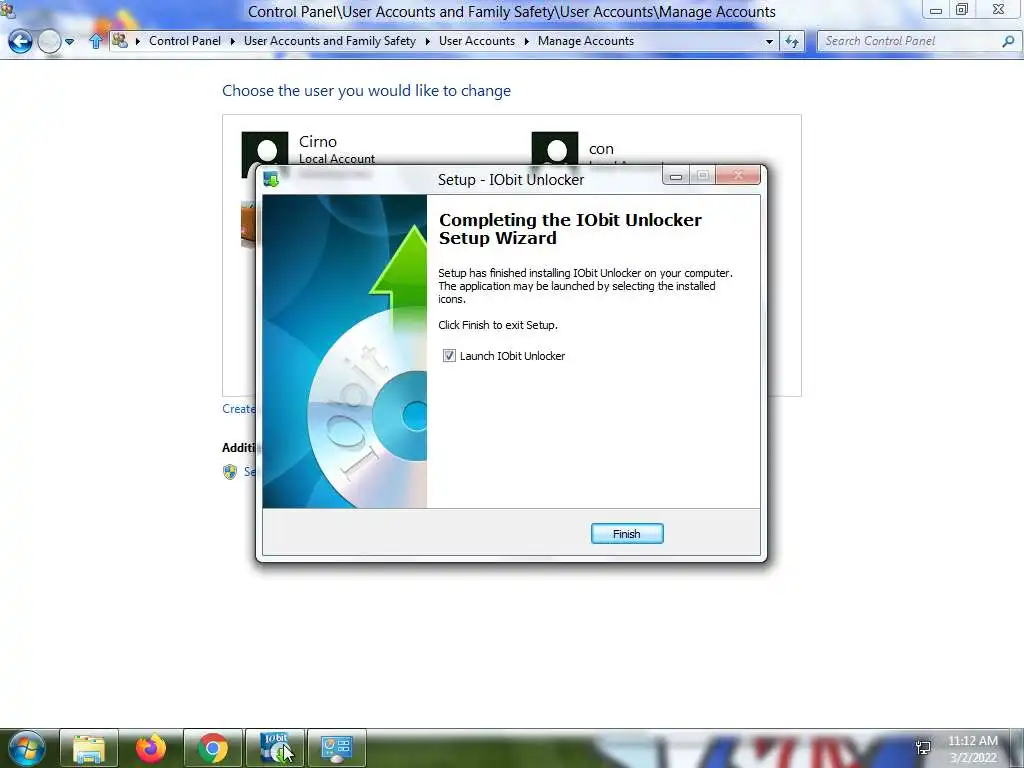Open the con account avatar
Screen dimensions: 1024x768
(x=554, y=149)
